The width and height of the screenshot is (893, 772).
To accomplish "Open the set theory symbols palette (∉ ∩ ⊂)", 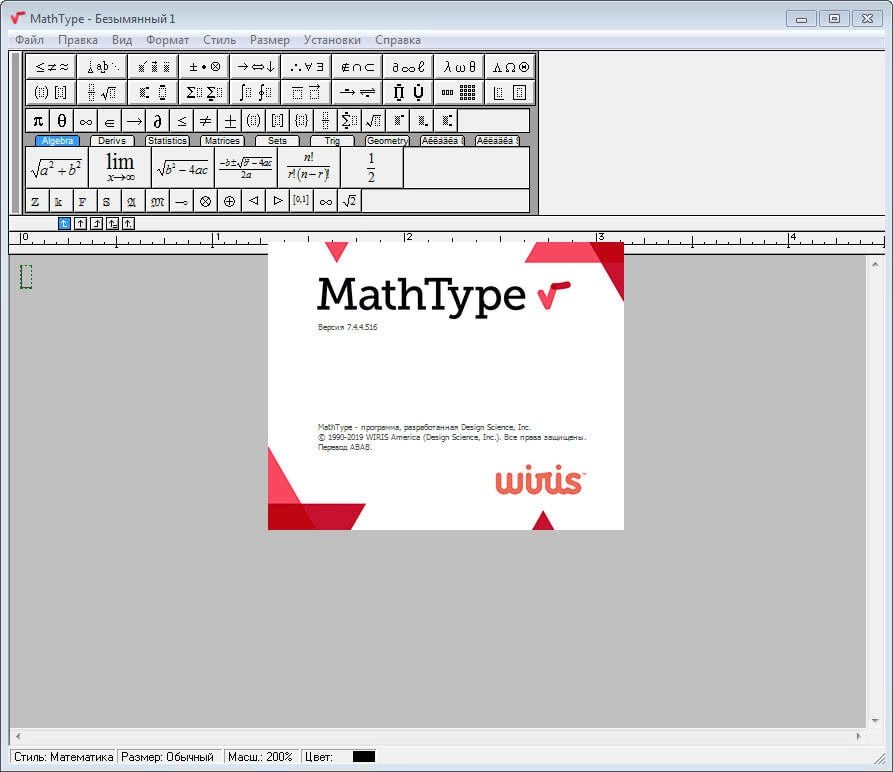I will (x=357, y=67).
